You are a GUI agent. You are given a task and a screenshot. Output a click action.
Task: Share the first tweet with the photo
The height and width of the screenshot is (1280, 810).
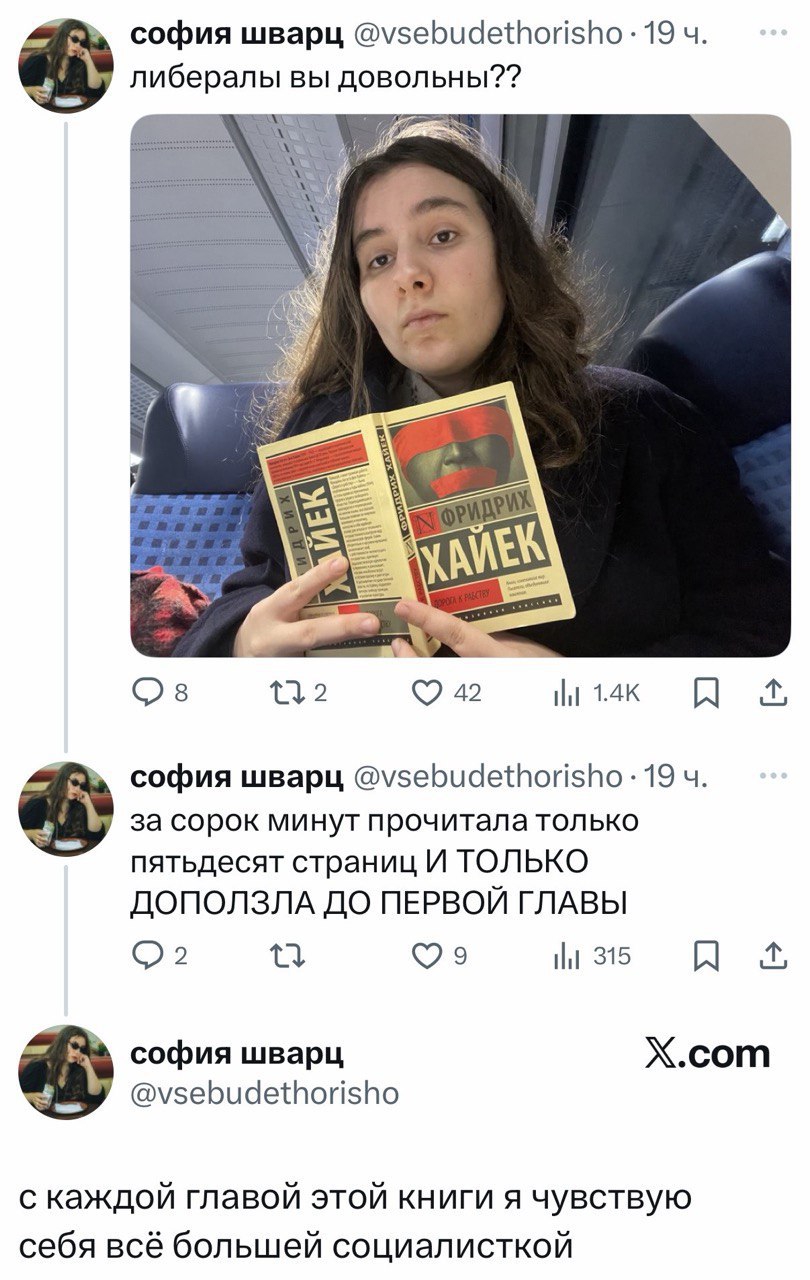coord(776,693)
